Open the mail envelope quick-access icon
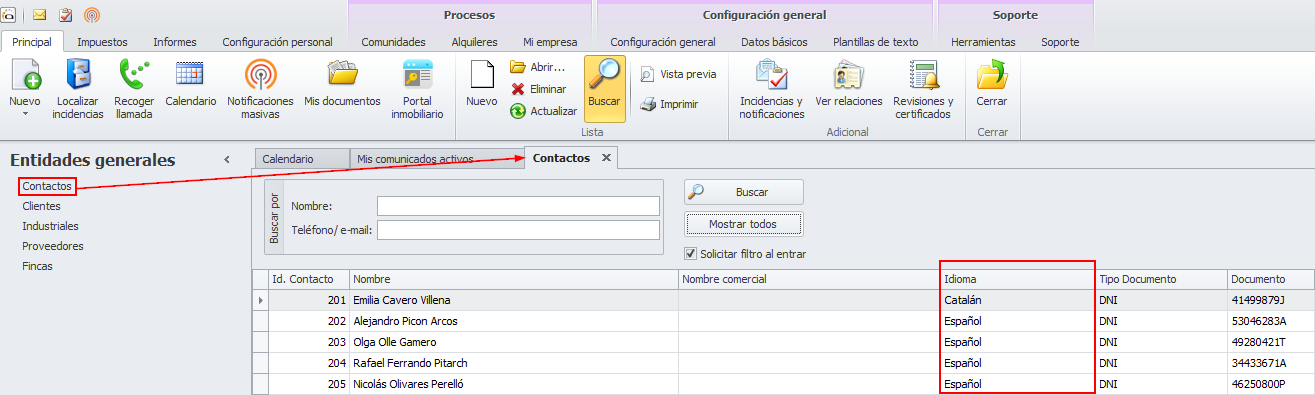Screen dimensions: 1315x395 [39, 15]
